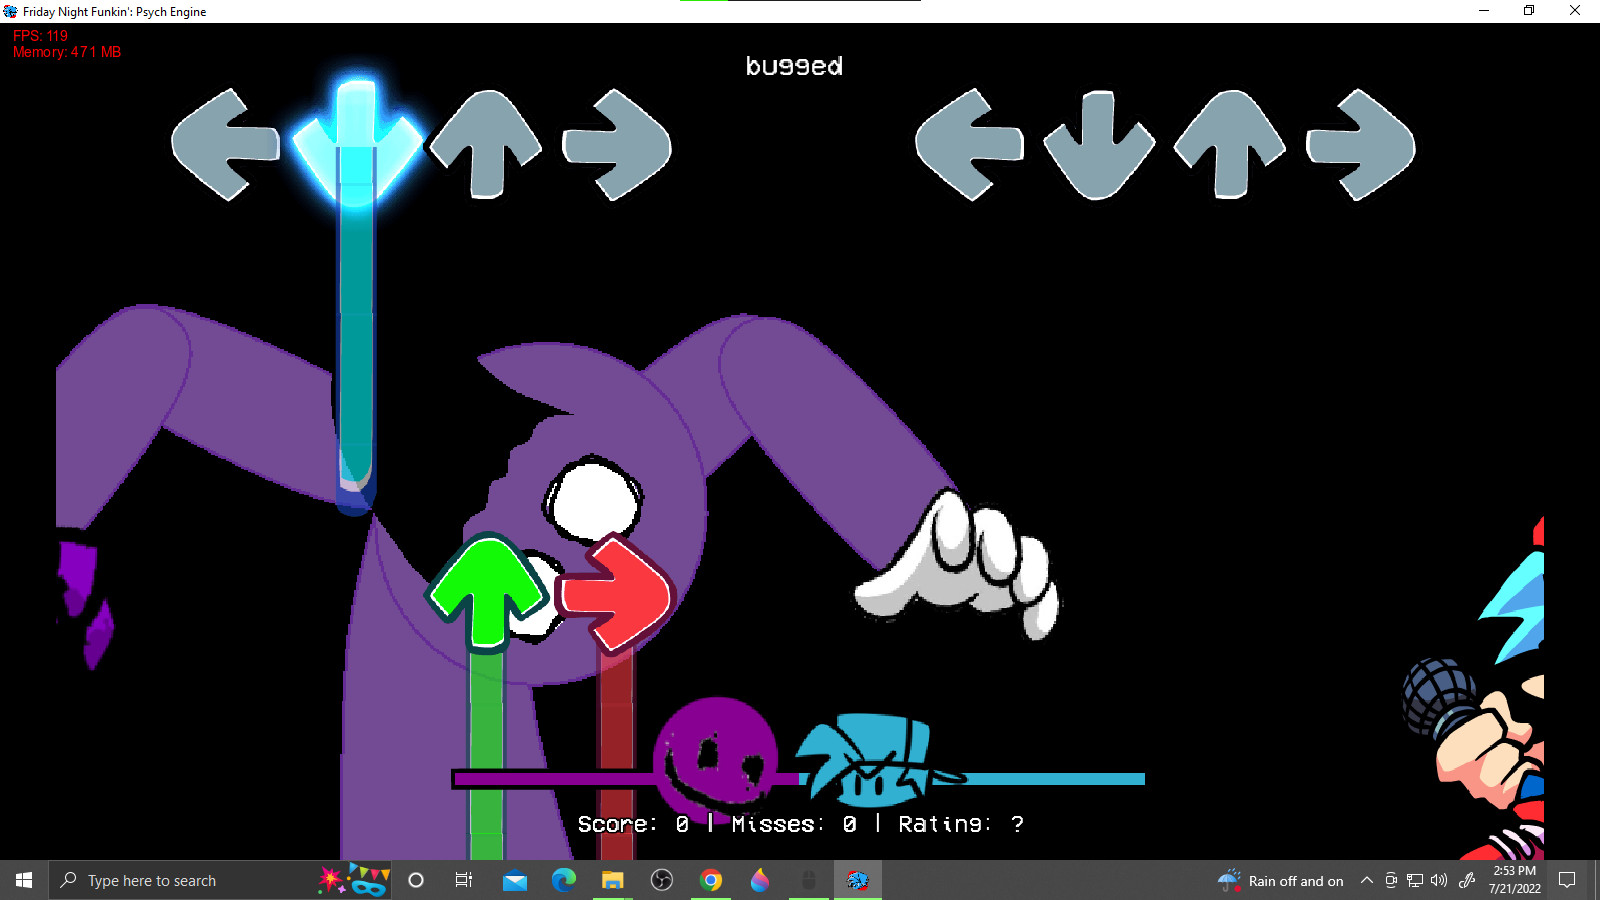The height and width of the screenshot is (900, 1600).
Task: Open the volume control in the tray
Action: tap(1439, 880)
